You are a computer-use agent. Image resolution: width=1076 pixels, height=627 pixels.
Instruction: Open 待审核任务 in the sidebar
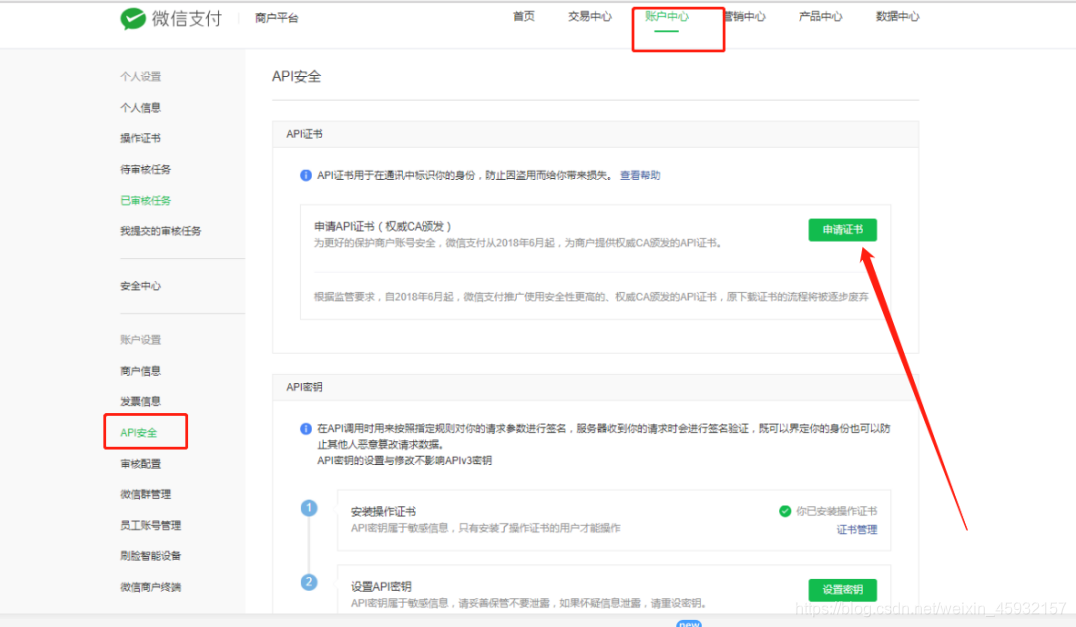[145, 169]
